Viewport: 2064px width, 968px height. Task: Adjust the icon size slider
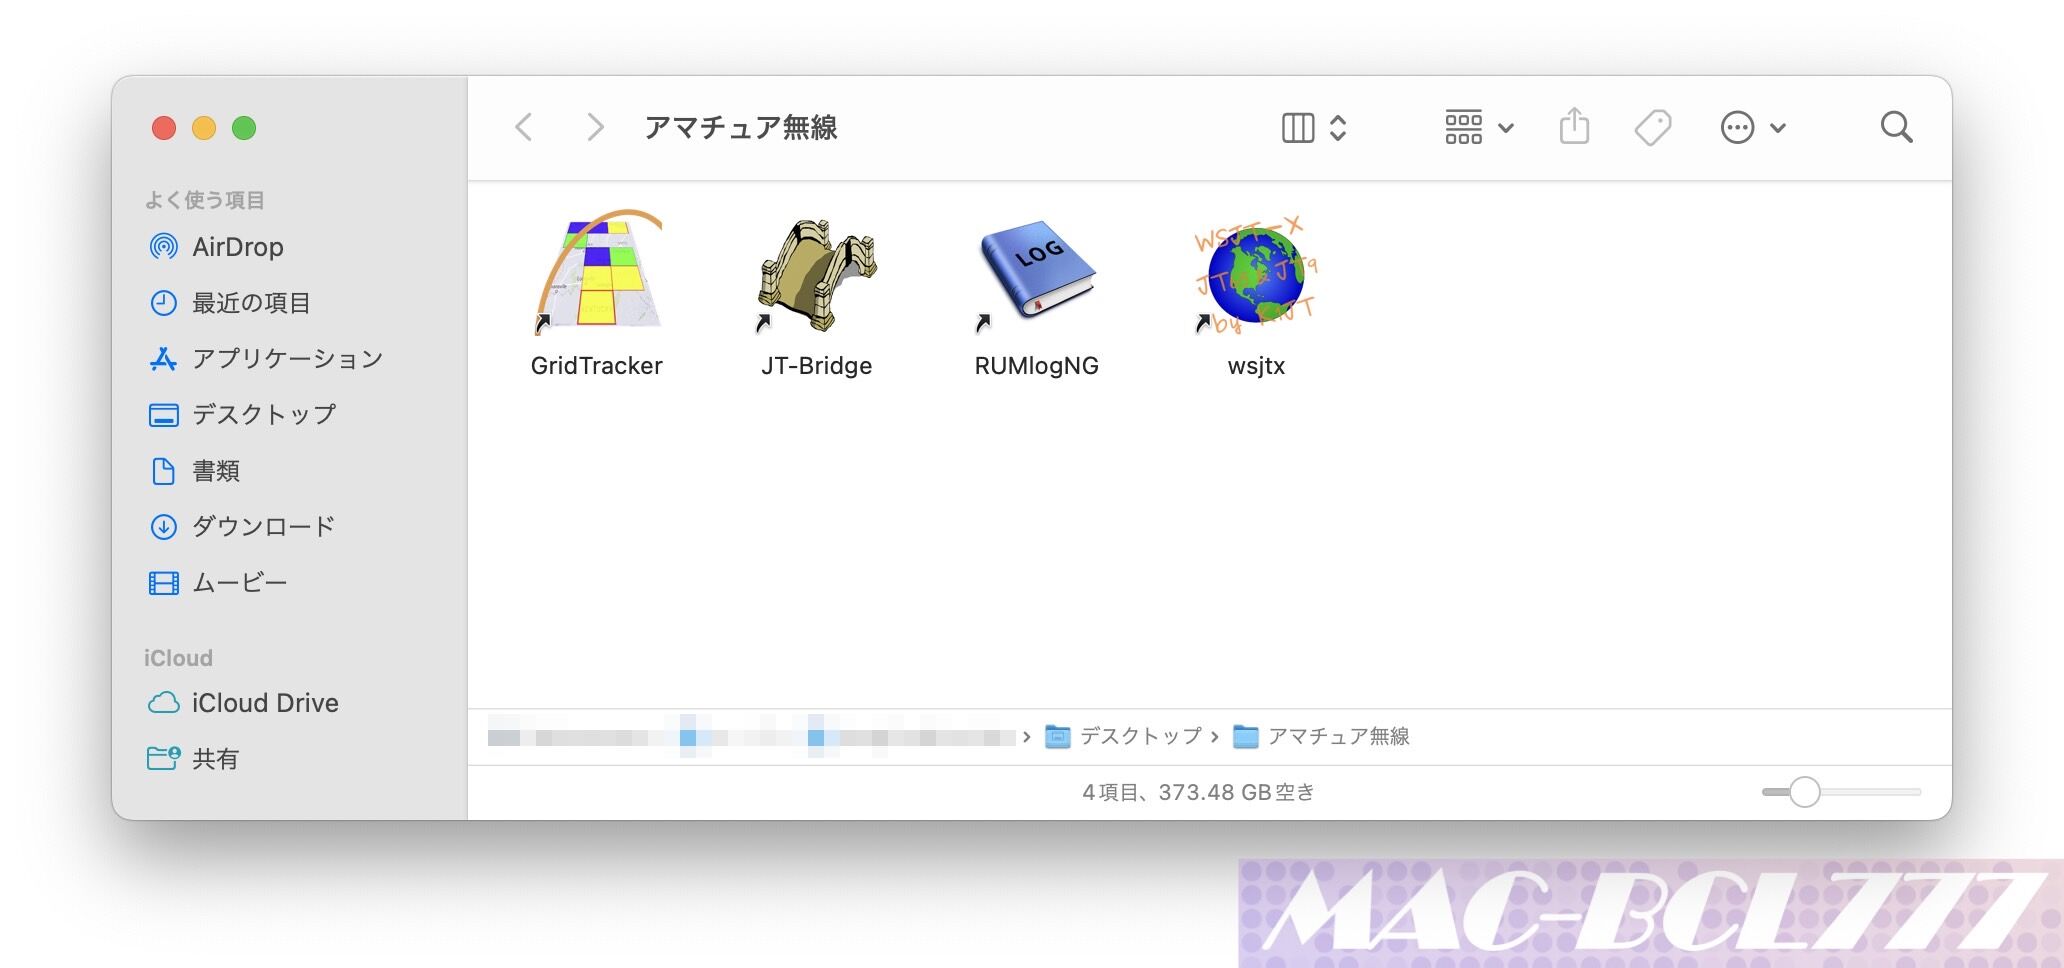click(x=1806, y=791)
